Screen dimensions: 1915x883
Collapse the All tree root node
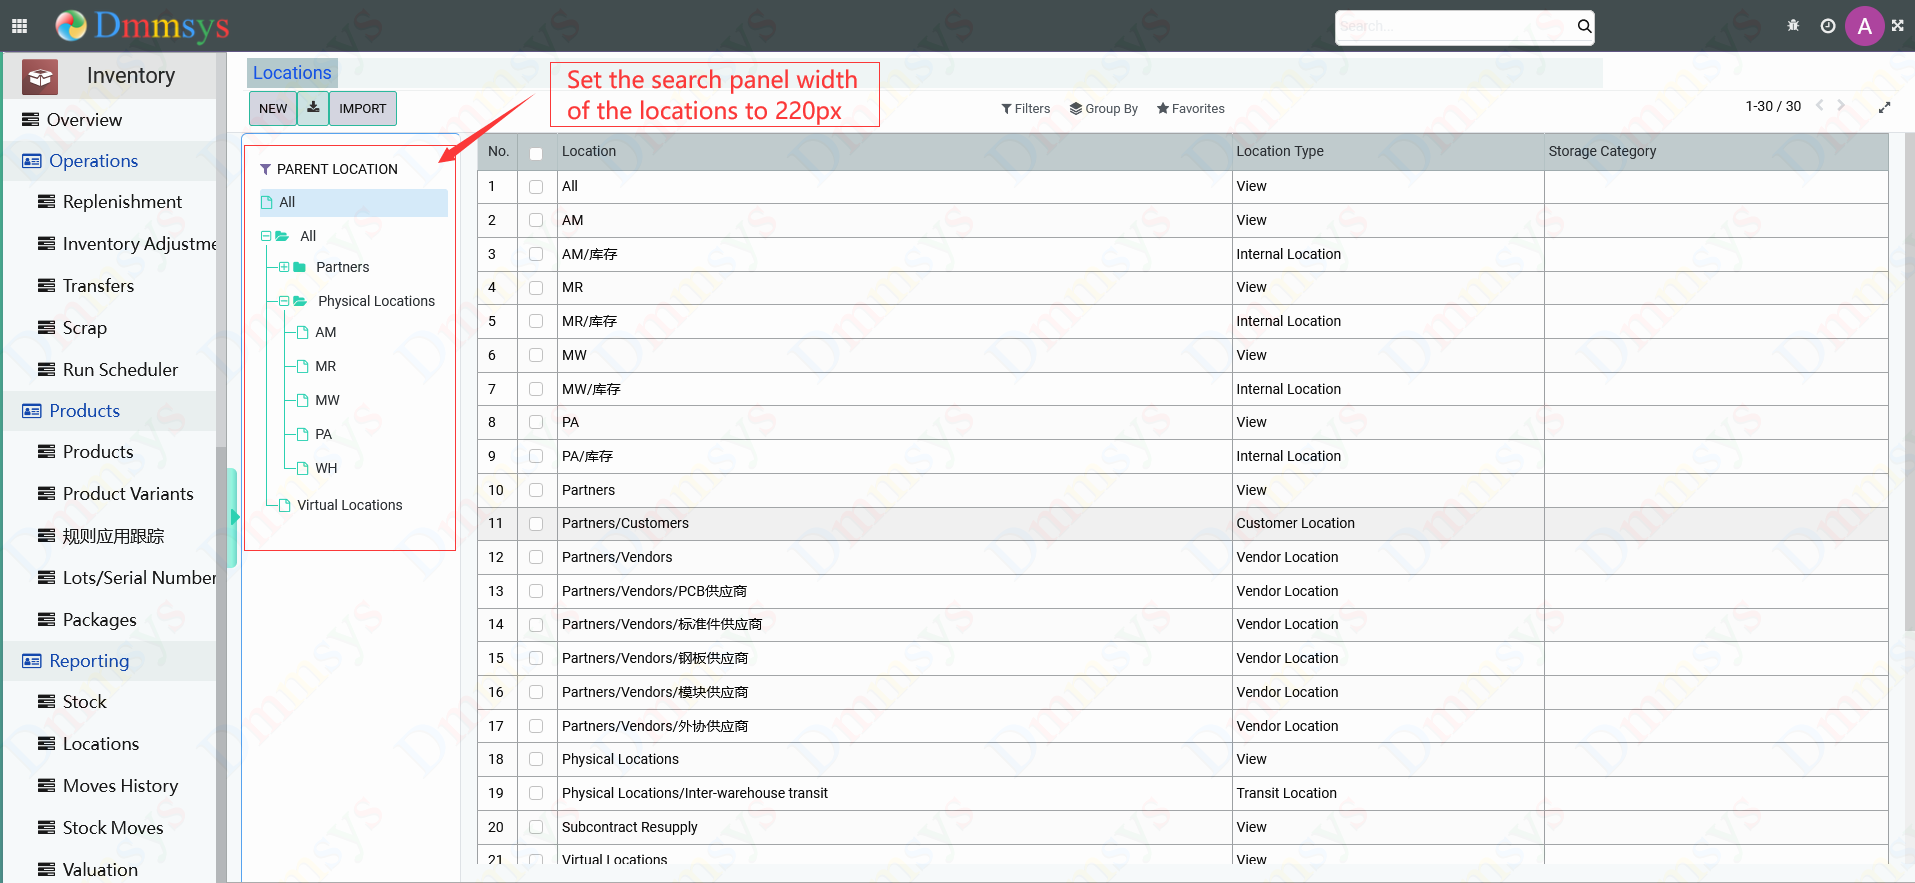point(266,236)
